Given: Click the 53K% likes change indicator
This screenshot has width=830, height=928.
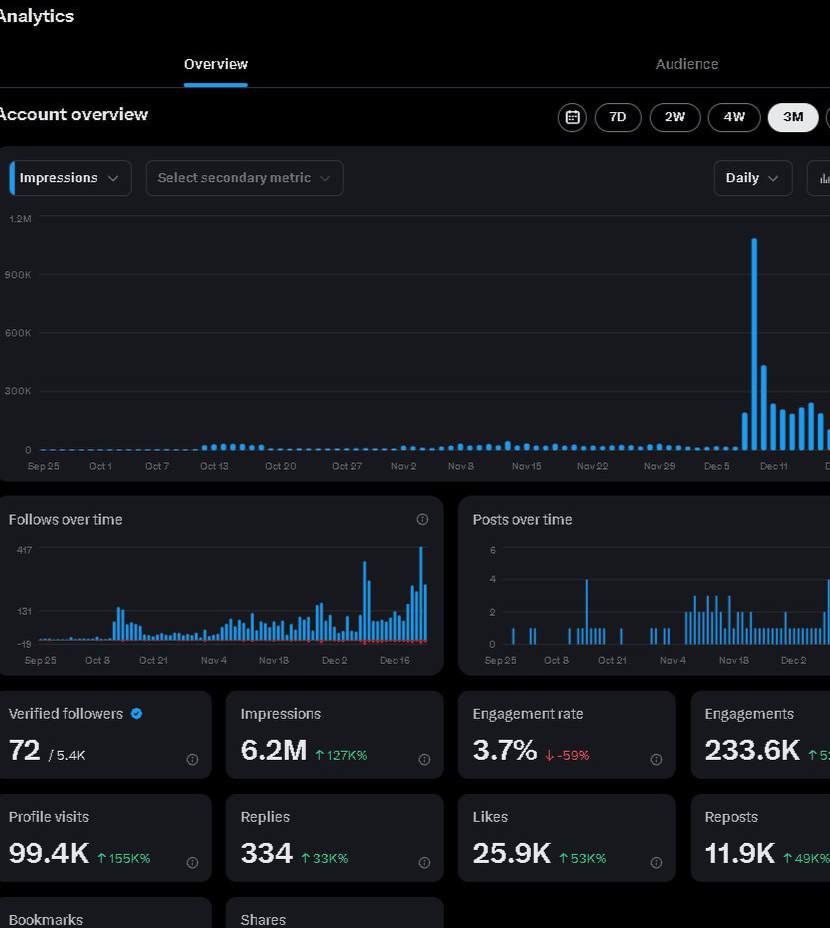Looking at the screenshot, I should [583, 858].
